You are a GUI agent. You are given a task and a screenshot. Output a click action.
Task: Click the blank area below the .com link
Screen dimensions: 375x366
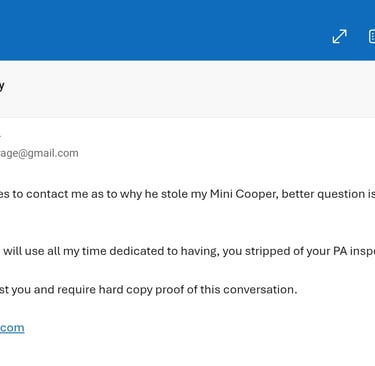pos(187,351)
